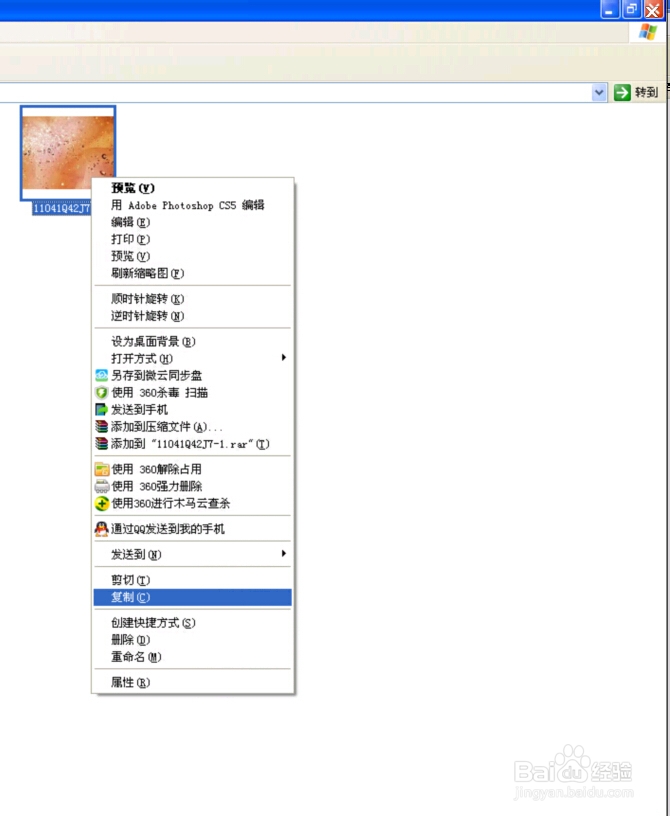Screen dimensions: 670x816
Task: Click in the address bar field
Action: pos(296,93)
